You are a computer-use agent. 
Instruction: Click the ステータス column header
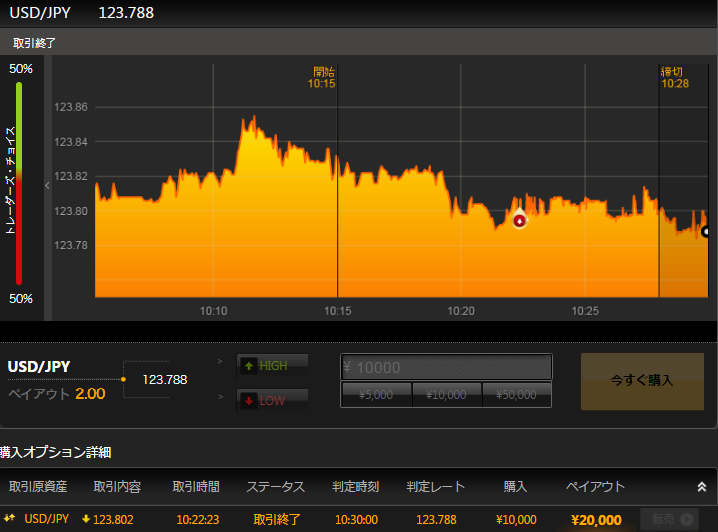[276, 486]
